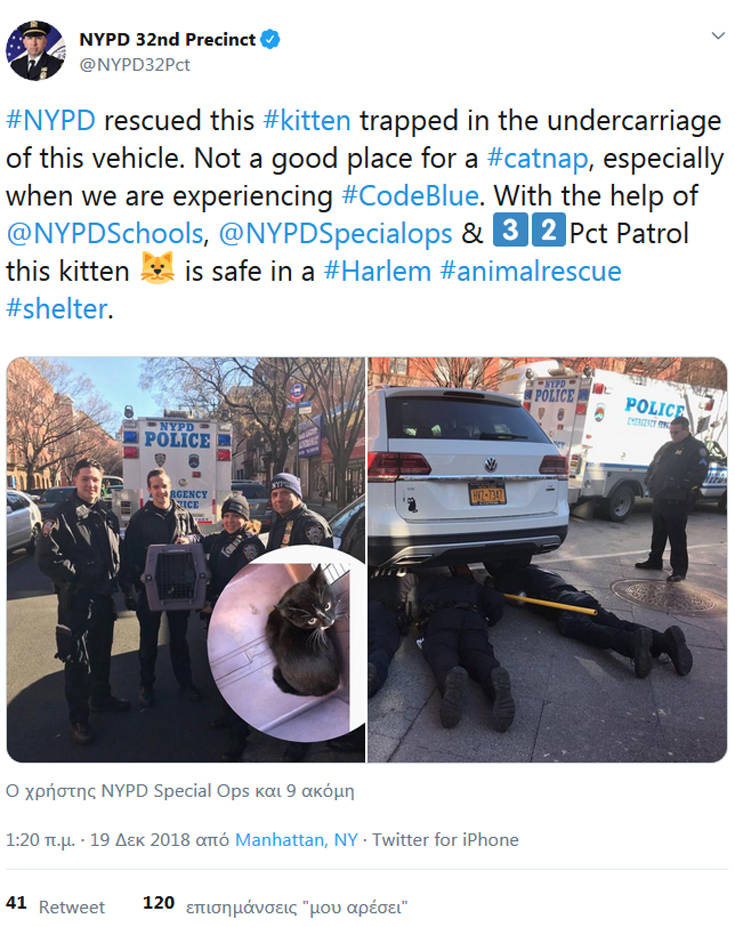This screenshot has width=735, height=927.
Task: Visit the @NYPDSpecialops mention
Action: [x=335, y=234]
